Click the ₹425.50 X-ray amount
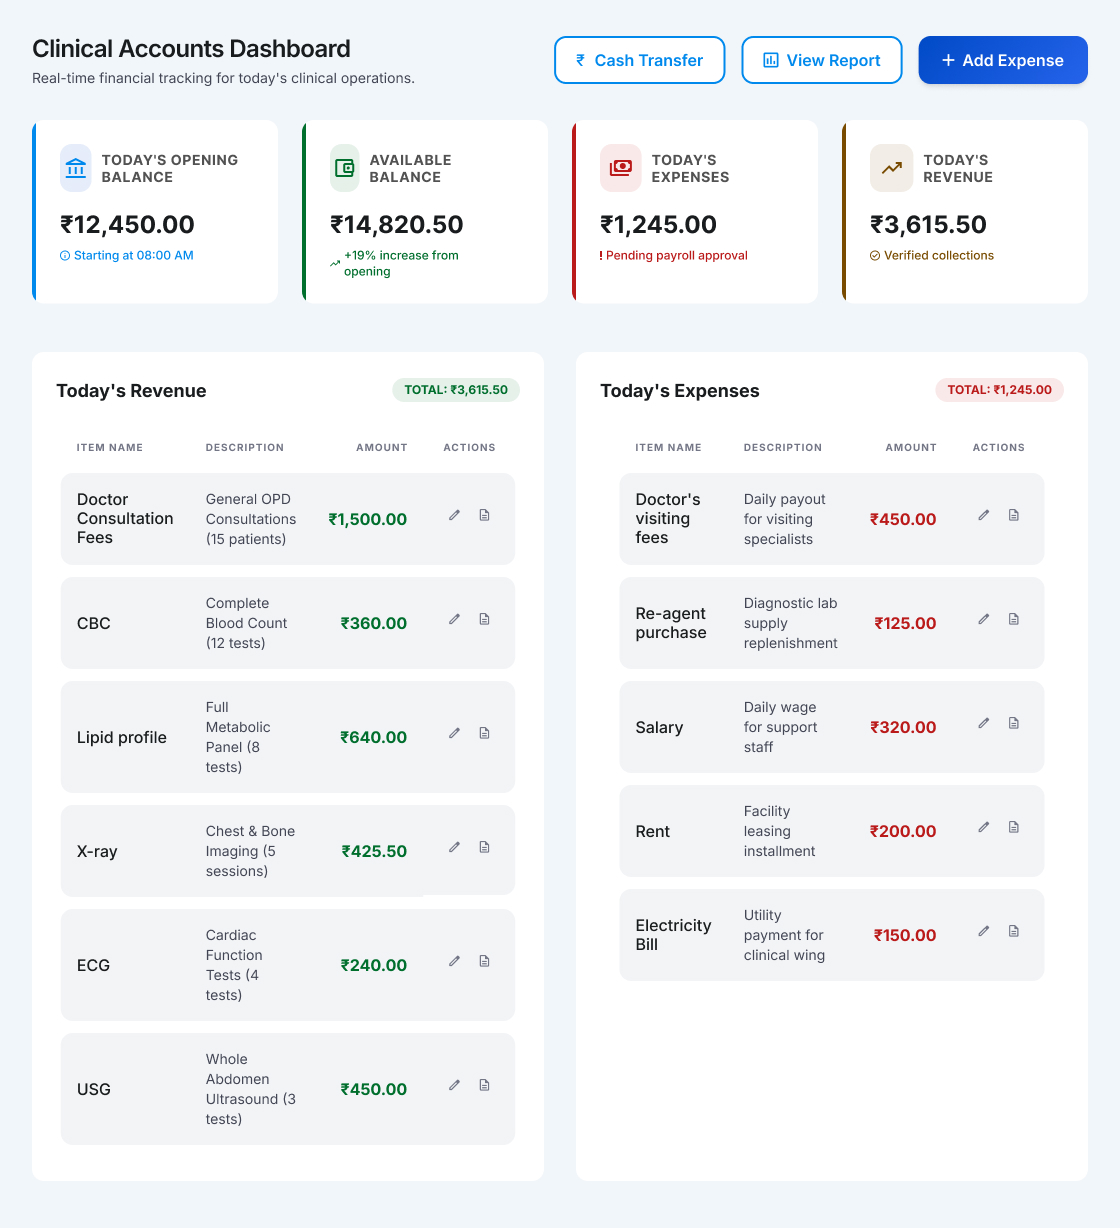The width and height of the screenshot is (1120, 1228). [x=374, y=851]
